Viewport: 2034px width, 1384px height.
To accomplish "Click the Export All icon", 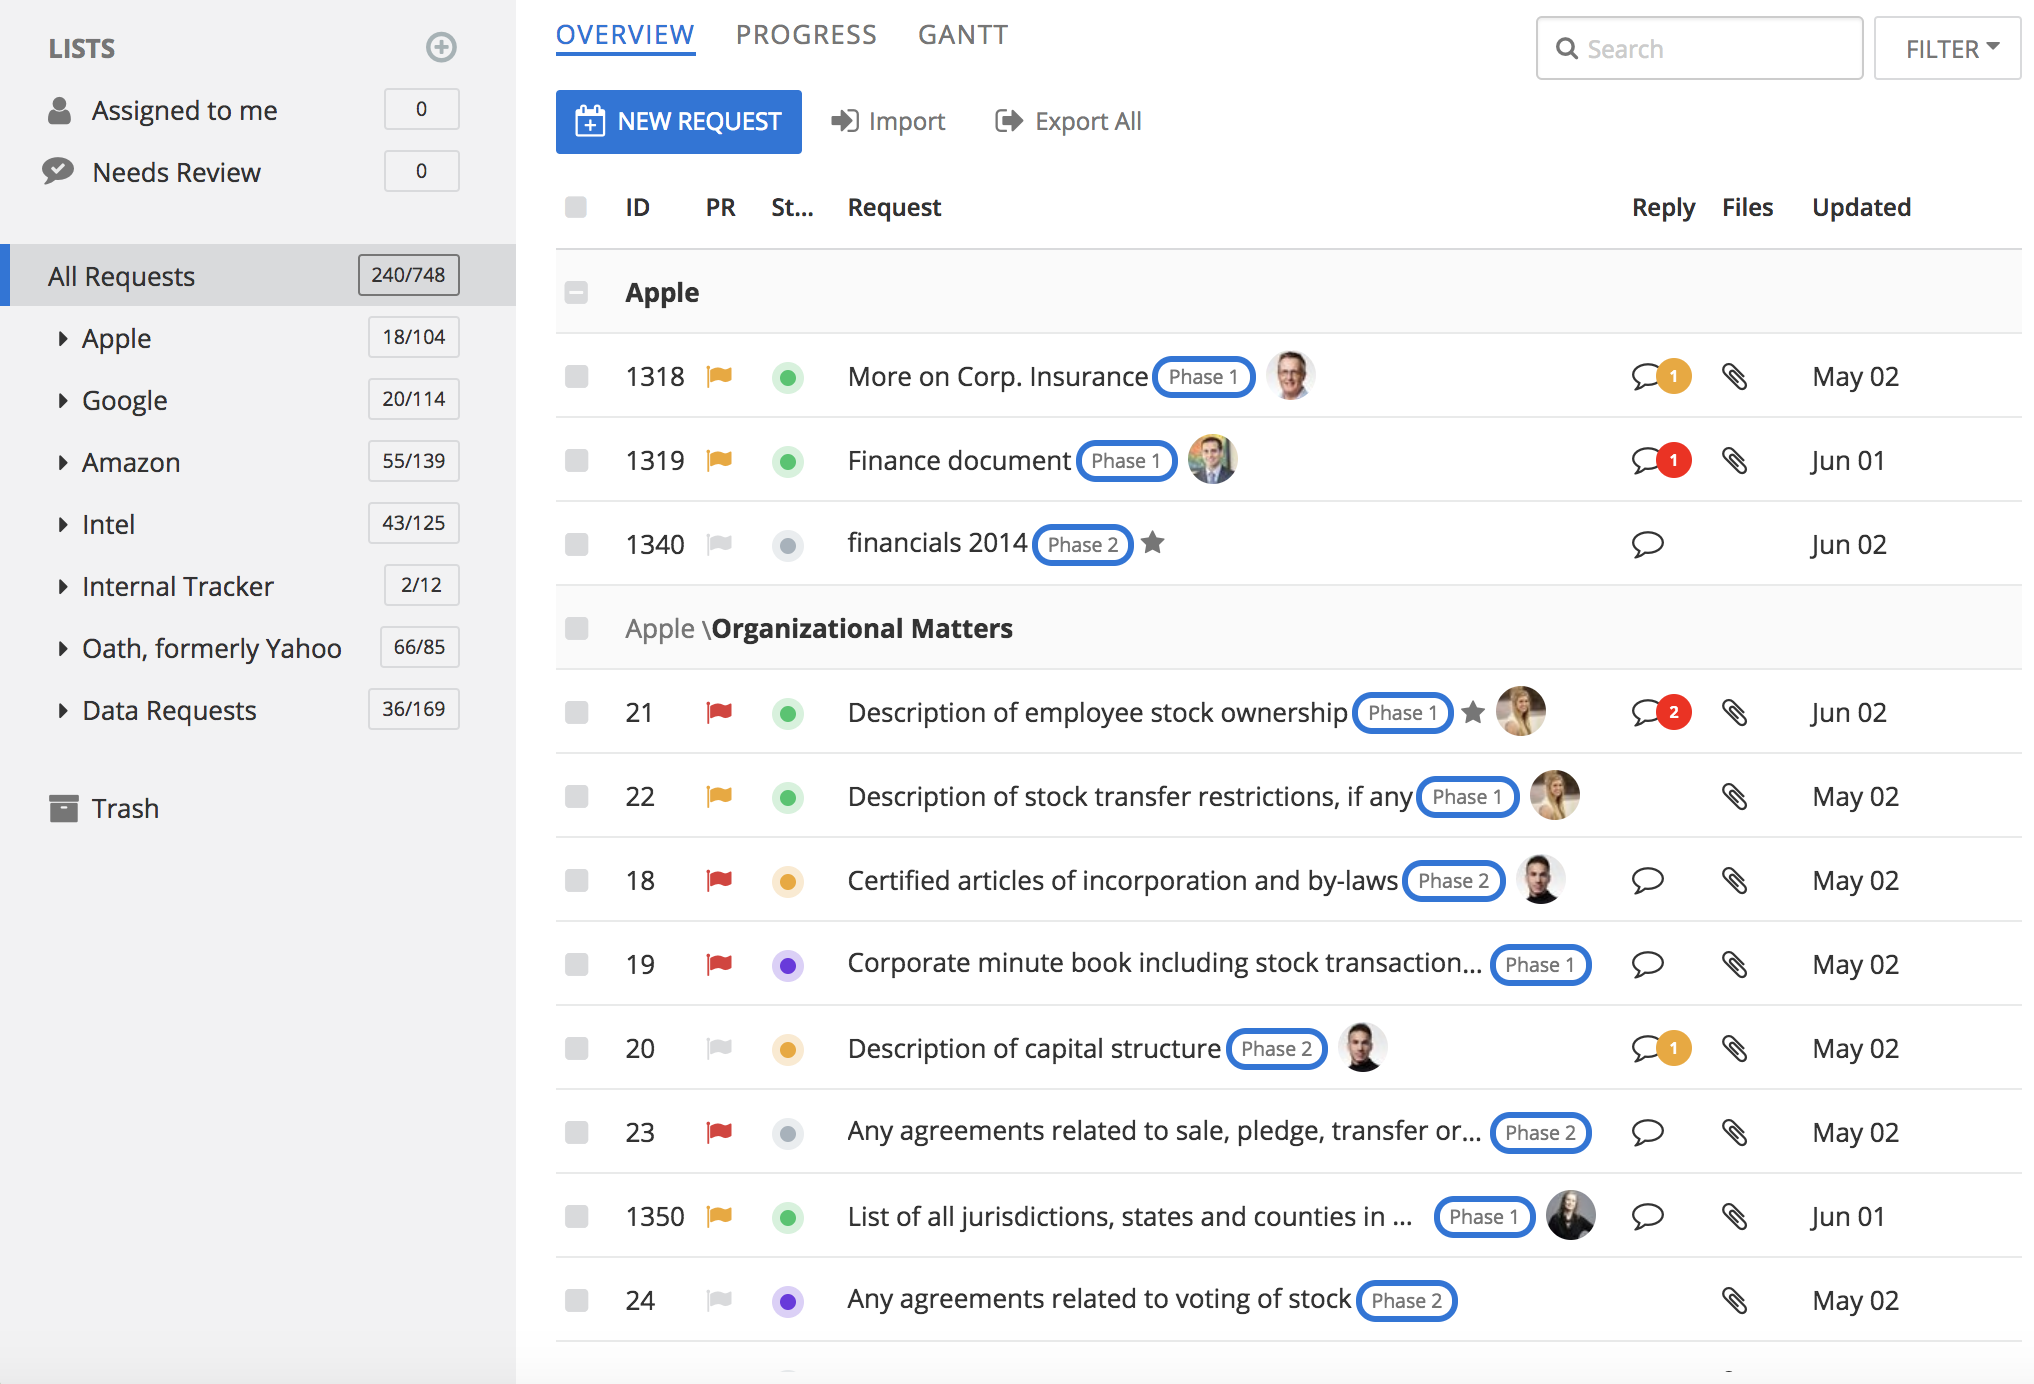I will [1009, 121].
